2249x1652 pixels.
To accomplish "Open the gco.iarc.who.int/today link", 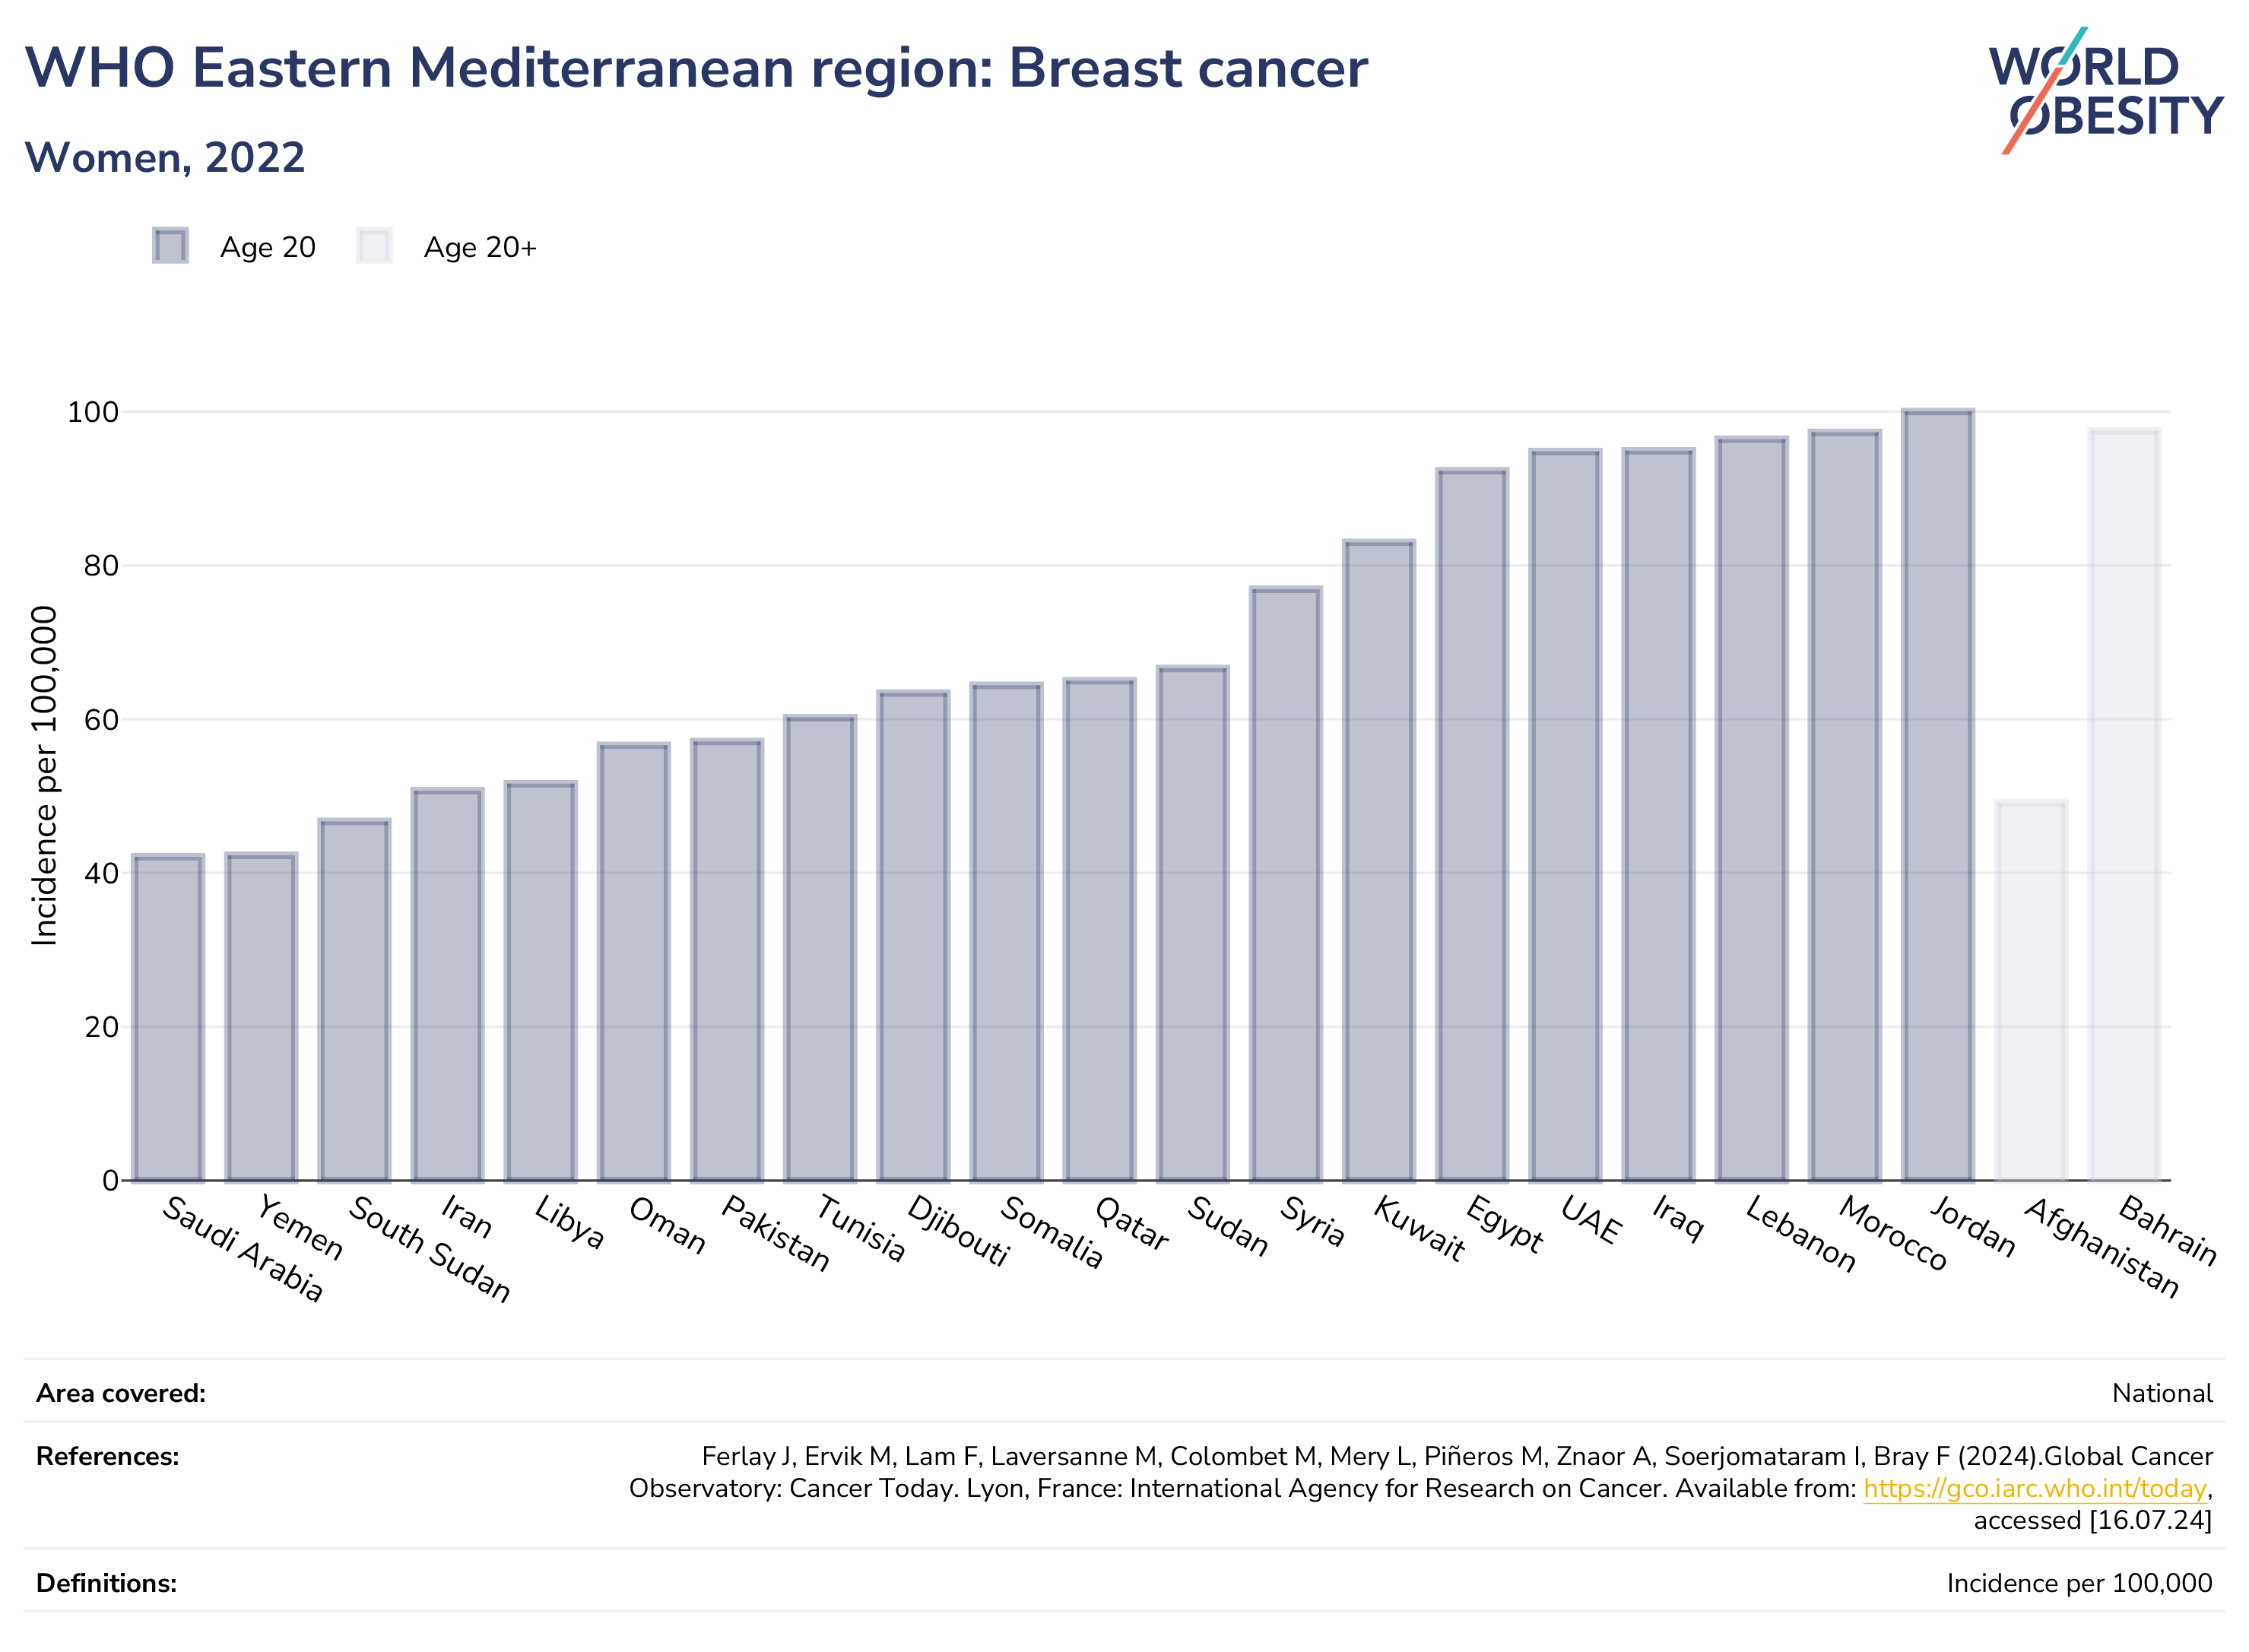I will click(2035, 1488).
